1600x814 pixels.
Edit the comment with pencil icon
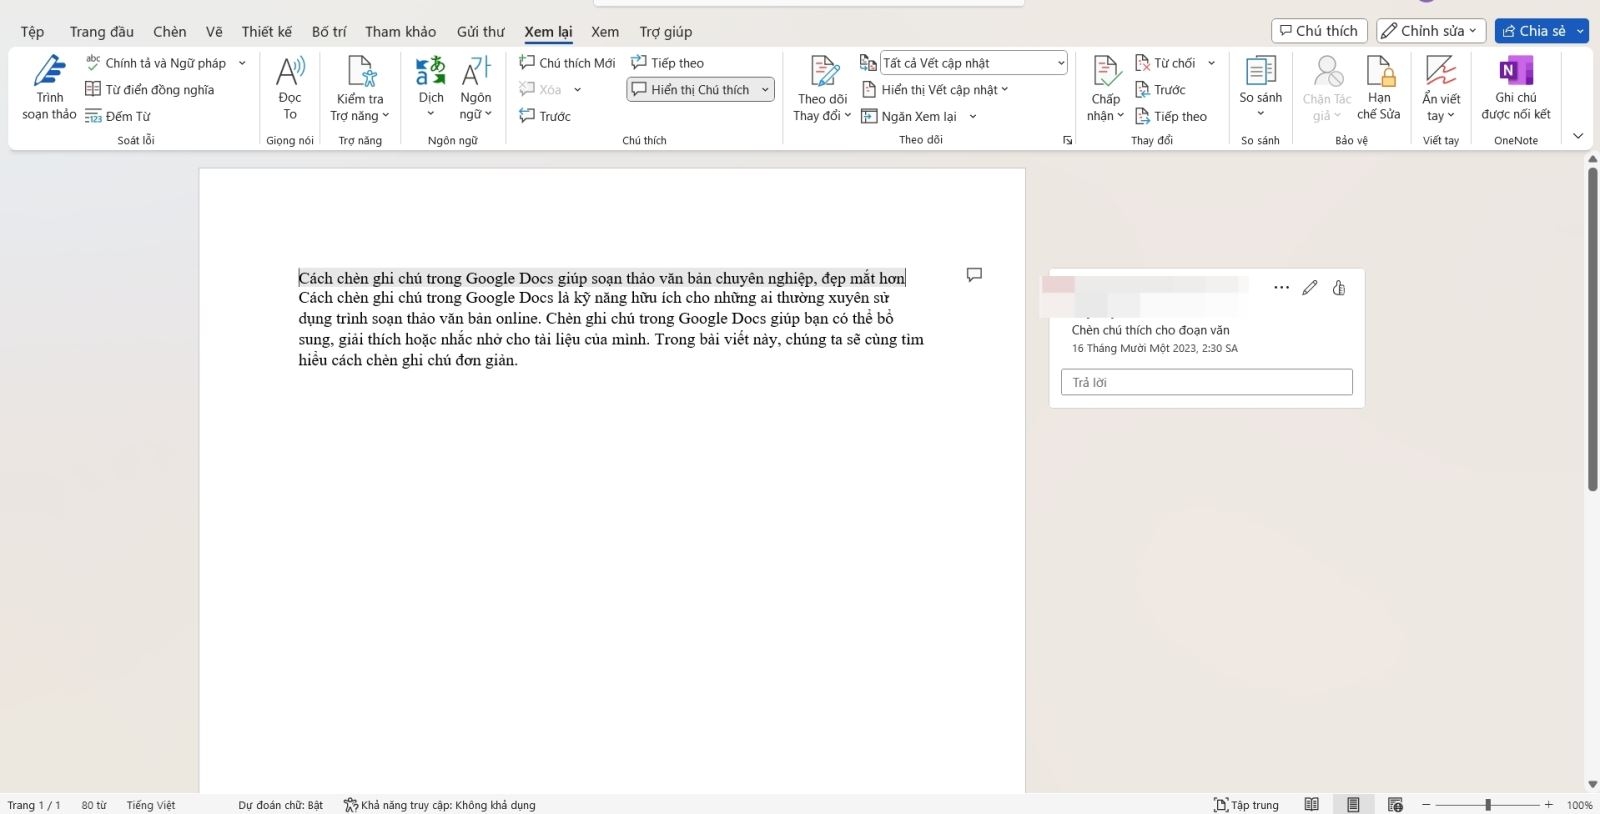click(x=1310, y=288)
